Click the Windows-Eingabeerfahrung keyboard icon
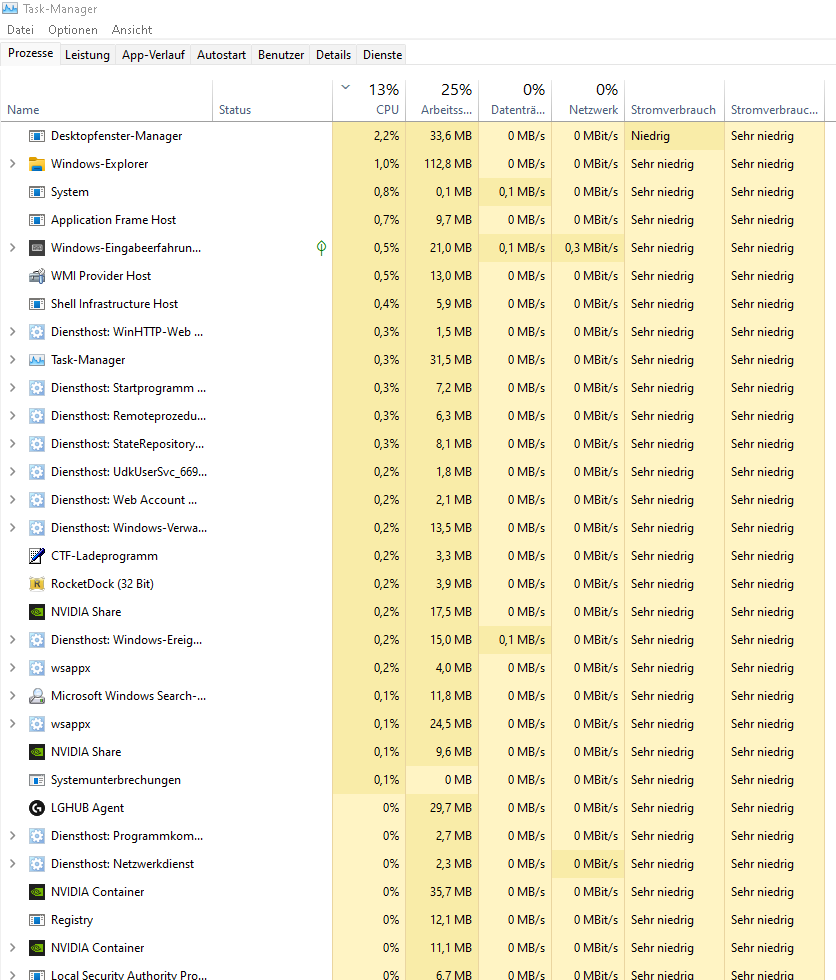The height and width of the screenshot is (980, 836). point(37,248)
